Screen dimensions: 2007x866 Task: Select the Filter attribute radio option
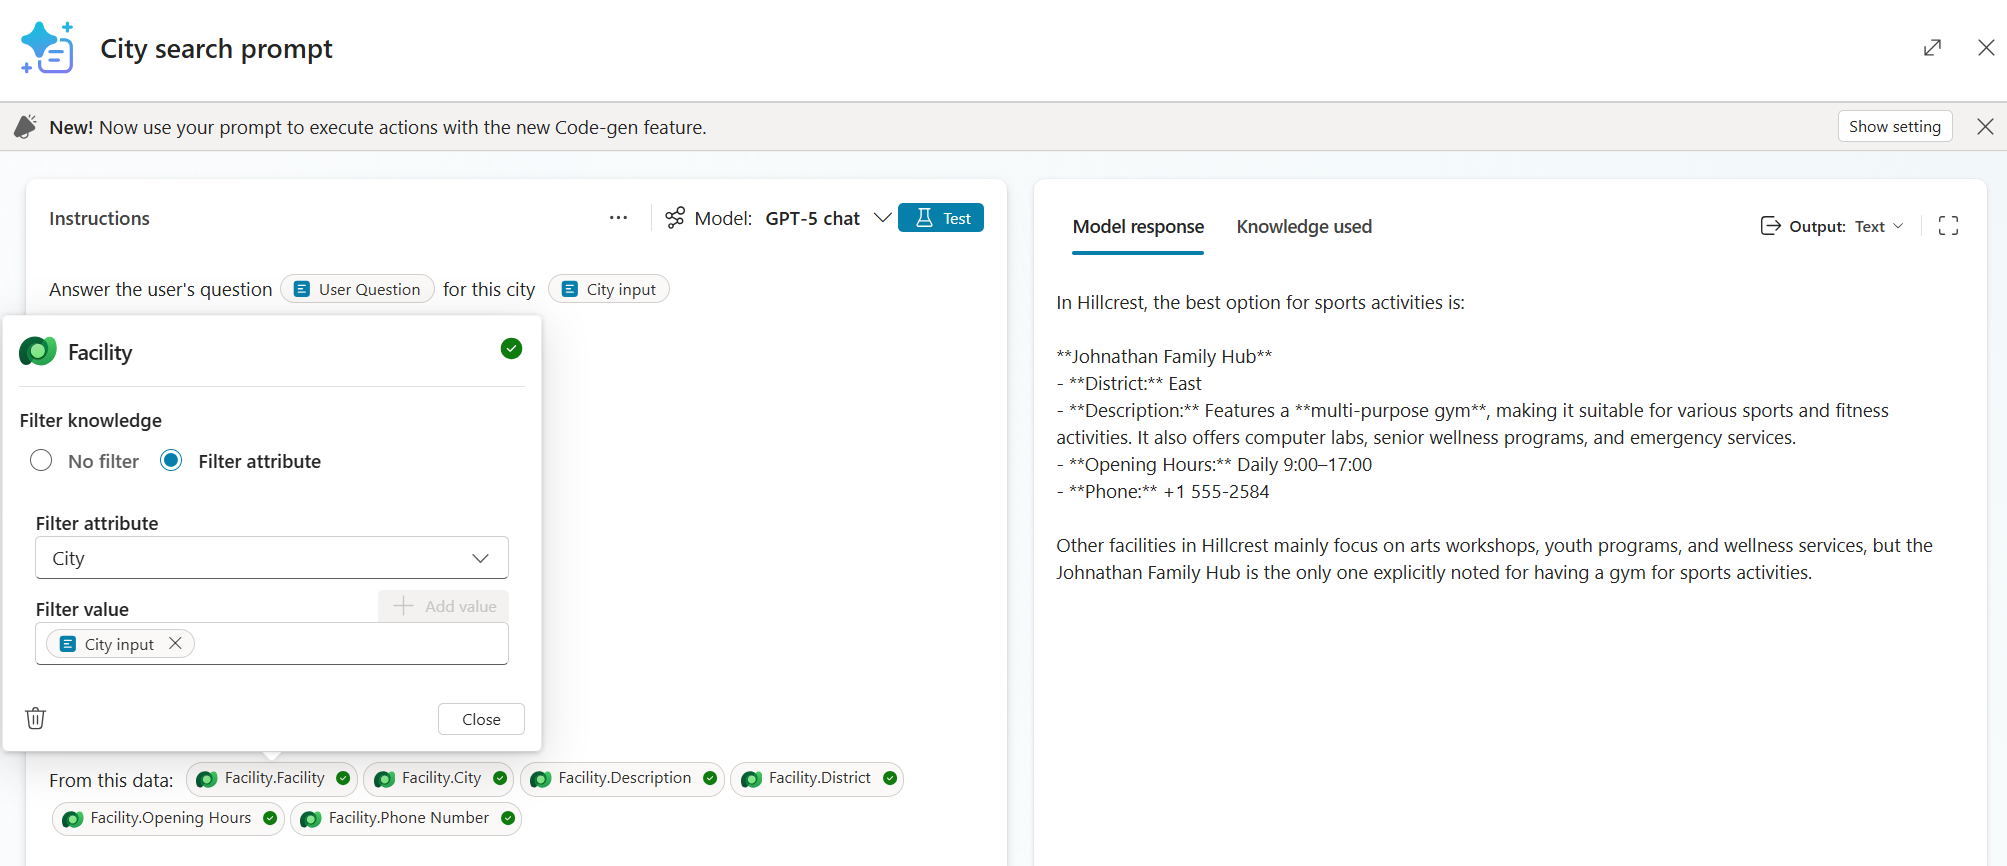tap(171, 461)
